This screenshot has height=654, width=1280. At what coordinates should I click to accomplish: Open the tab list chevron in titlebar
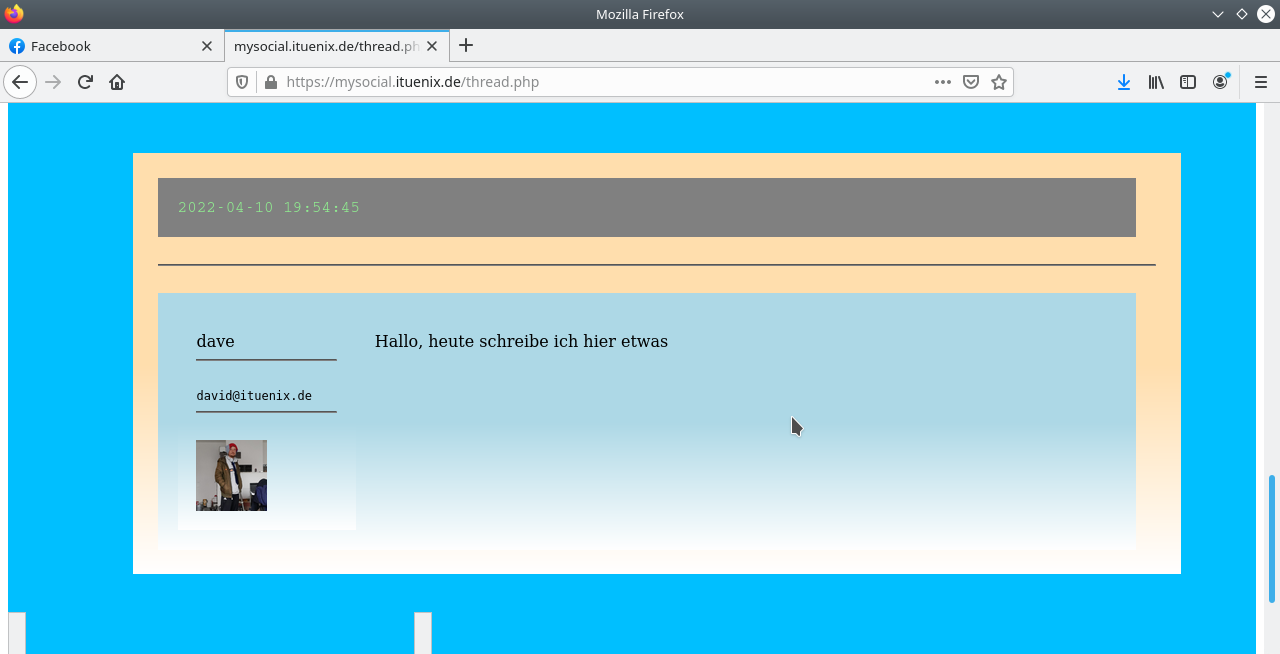click(1218, 14)
